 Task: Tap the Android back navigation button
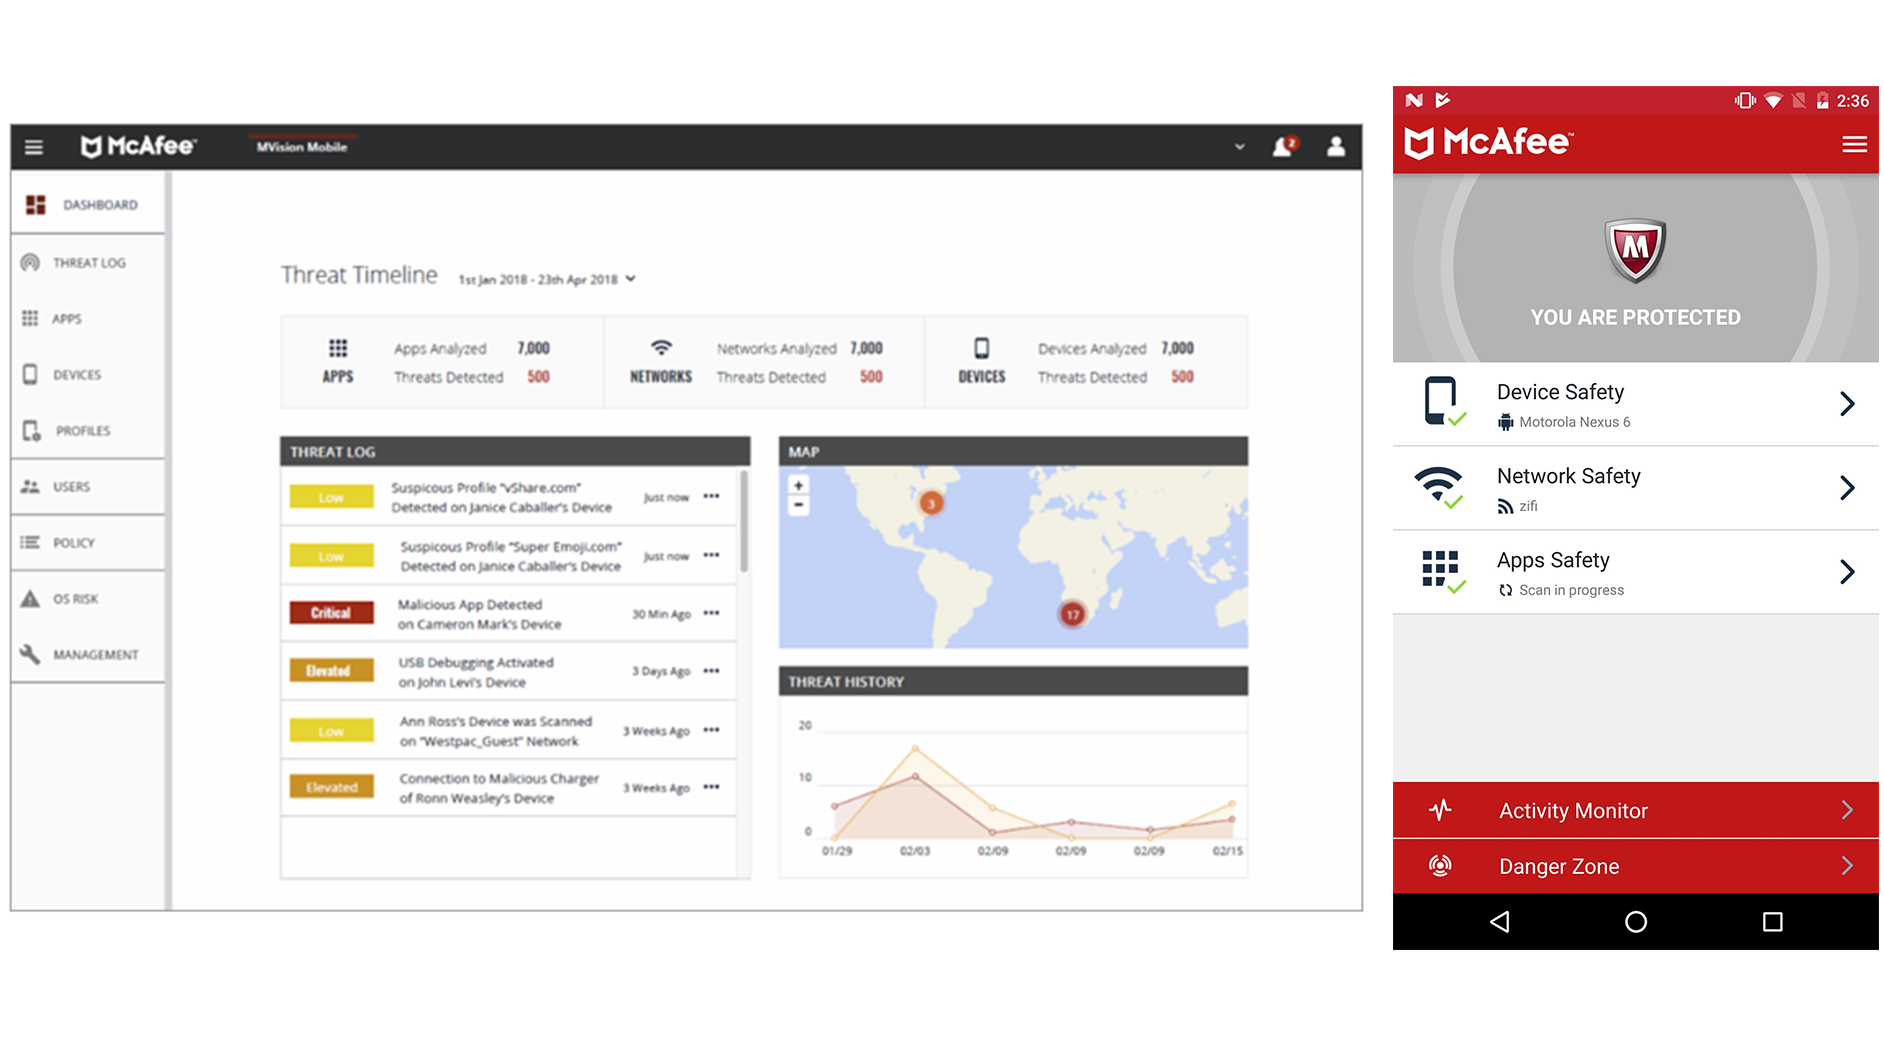point(1499,922)
